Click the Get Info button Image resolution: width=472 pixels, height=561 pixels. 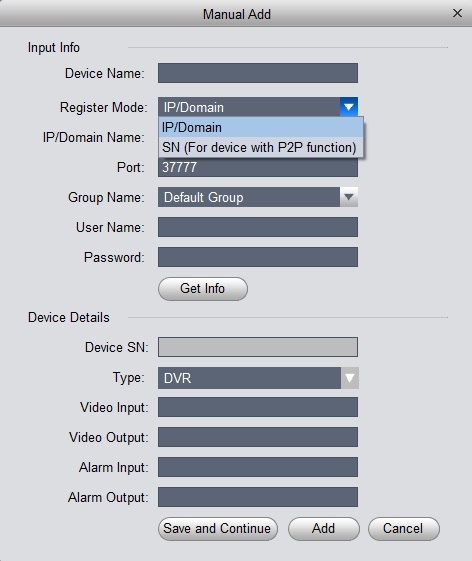[203, 288]
